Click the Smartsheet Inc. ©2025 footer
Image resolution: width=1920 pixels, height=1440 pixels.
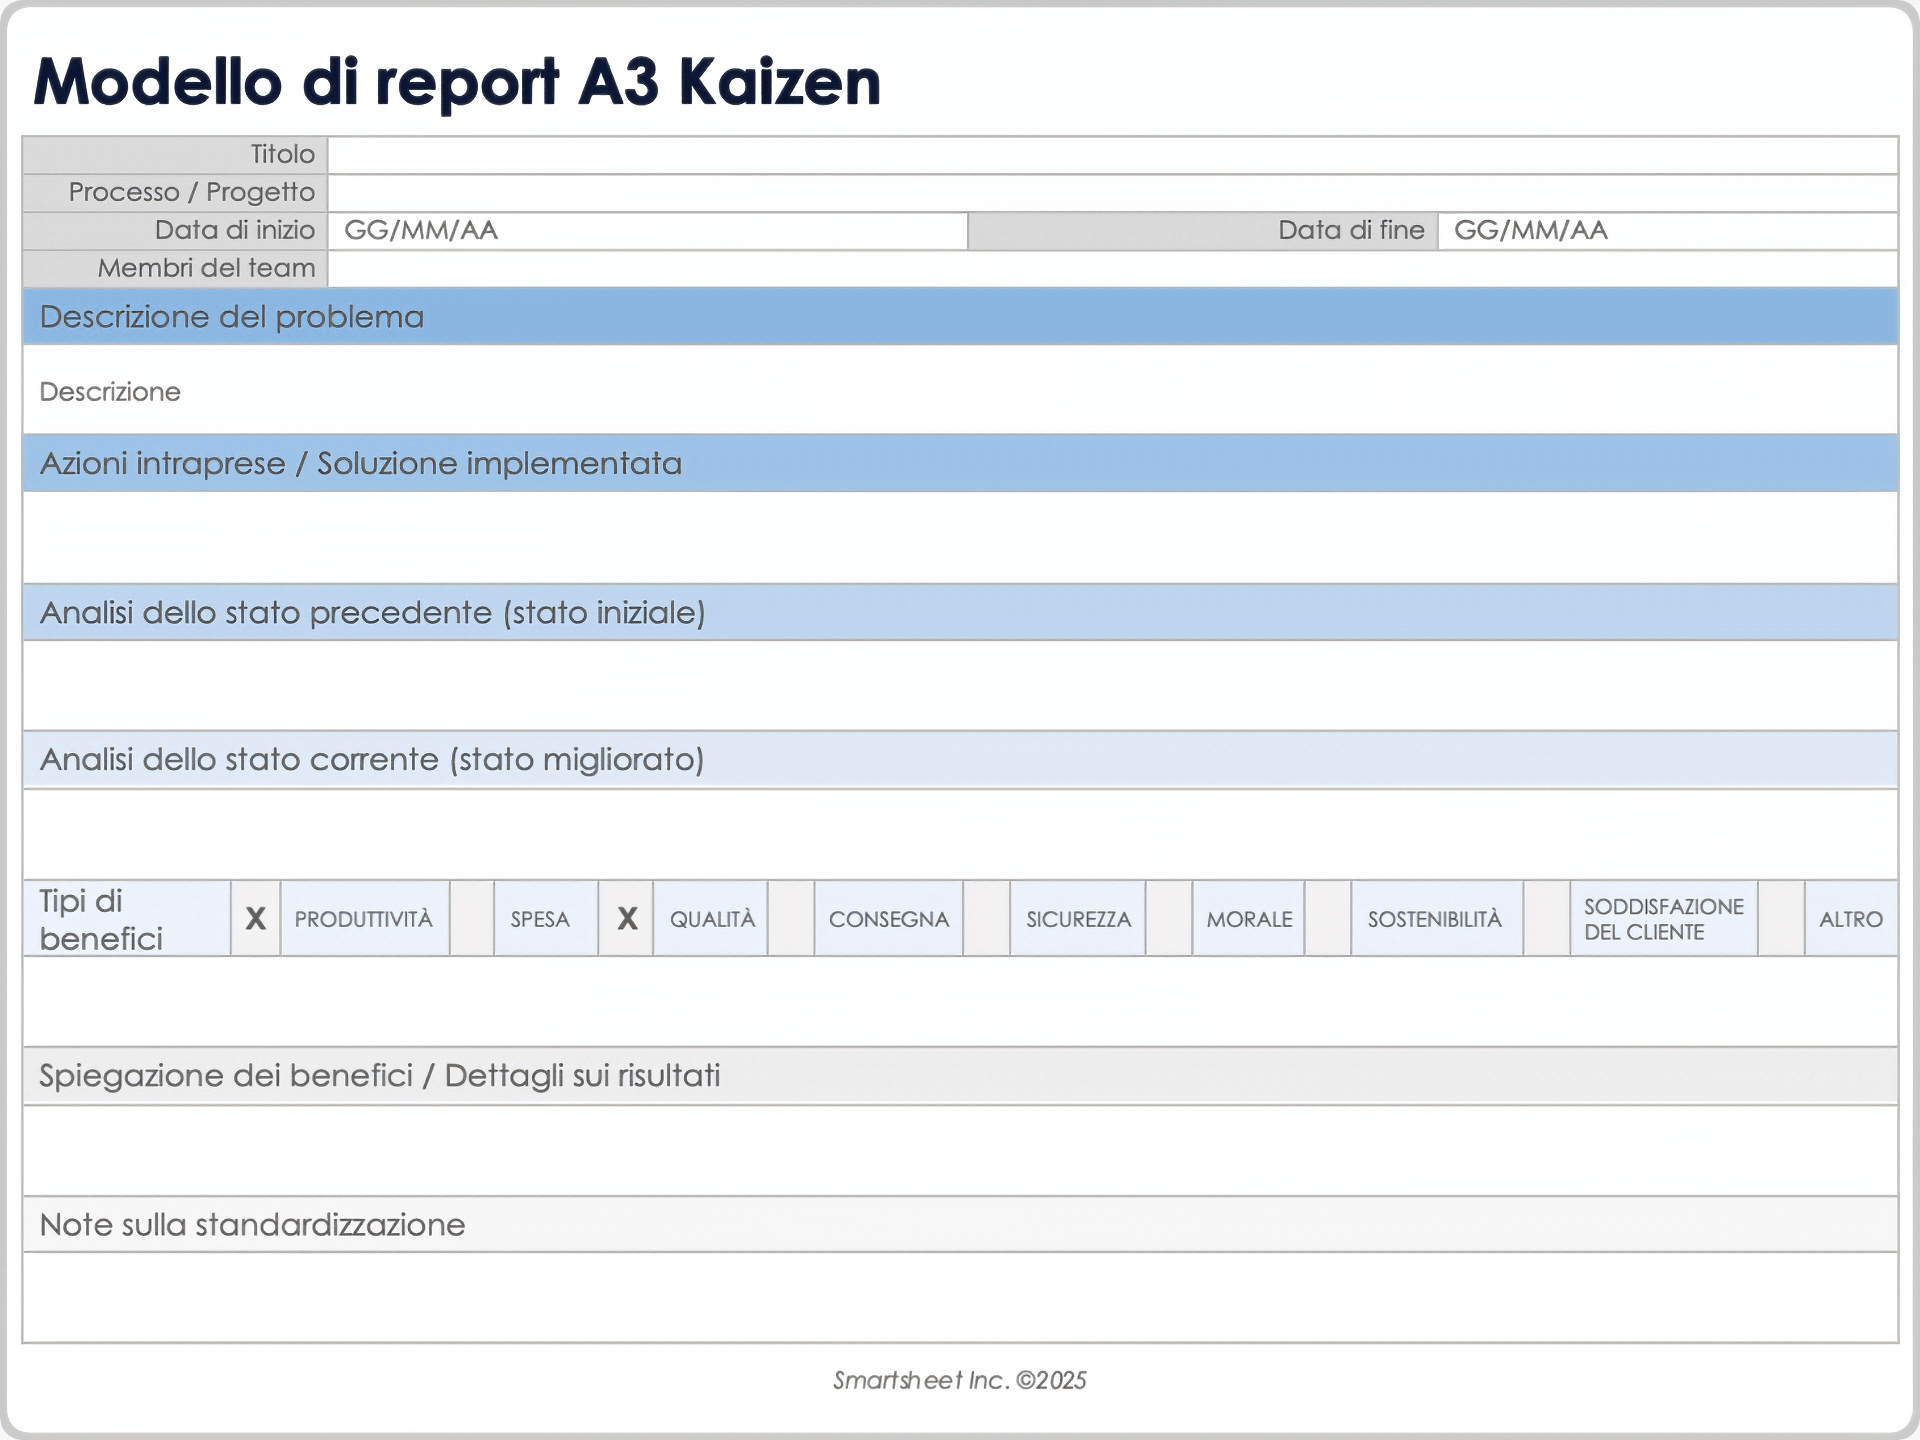[958, 1379]
